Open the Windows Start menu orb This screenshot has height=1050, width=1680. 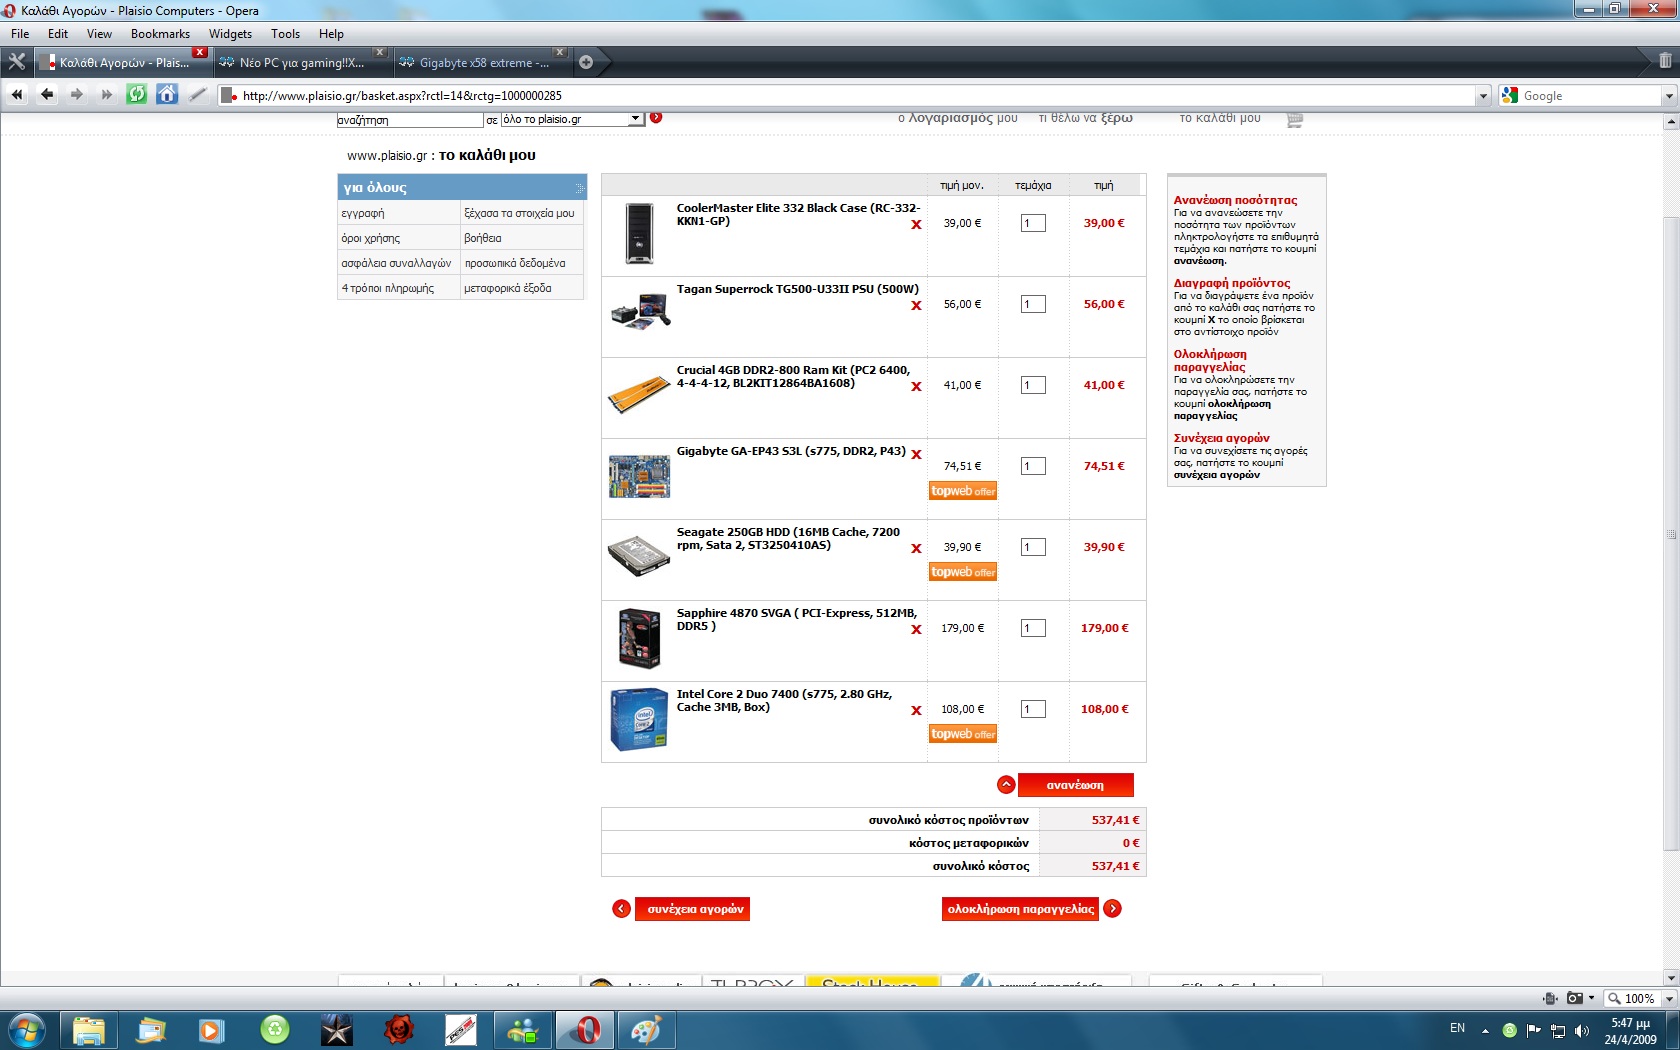[26, 1030]
